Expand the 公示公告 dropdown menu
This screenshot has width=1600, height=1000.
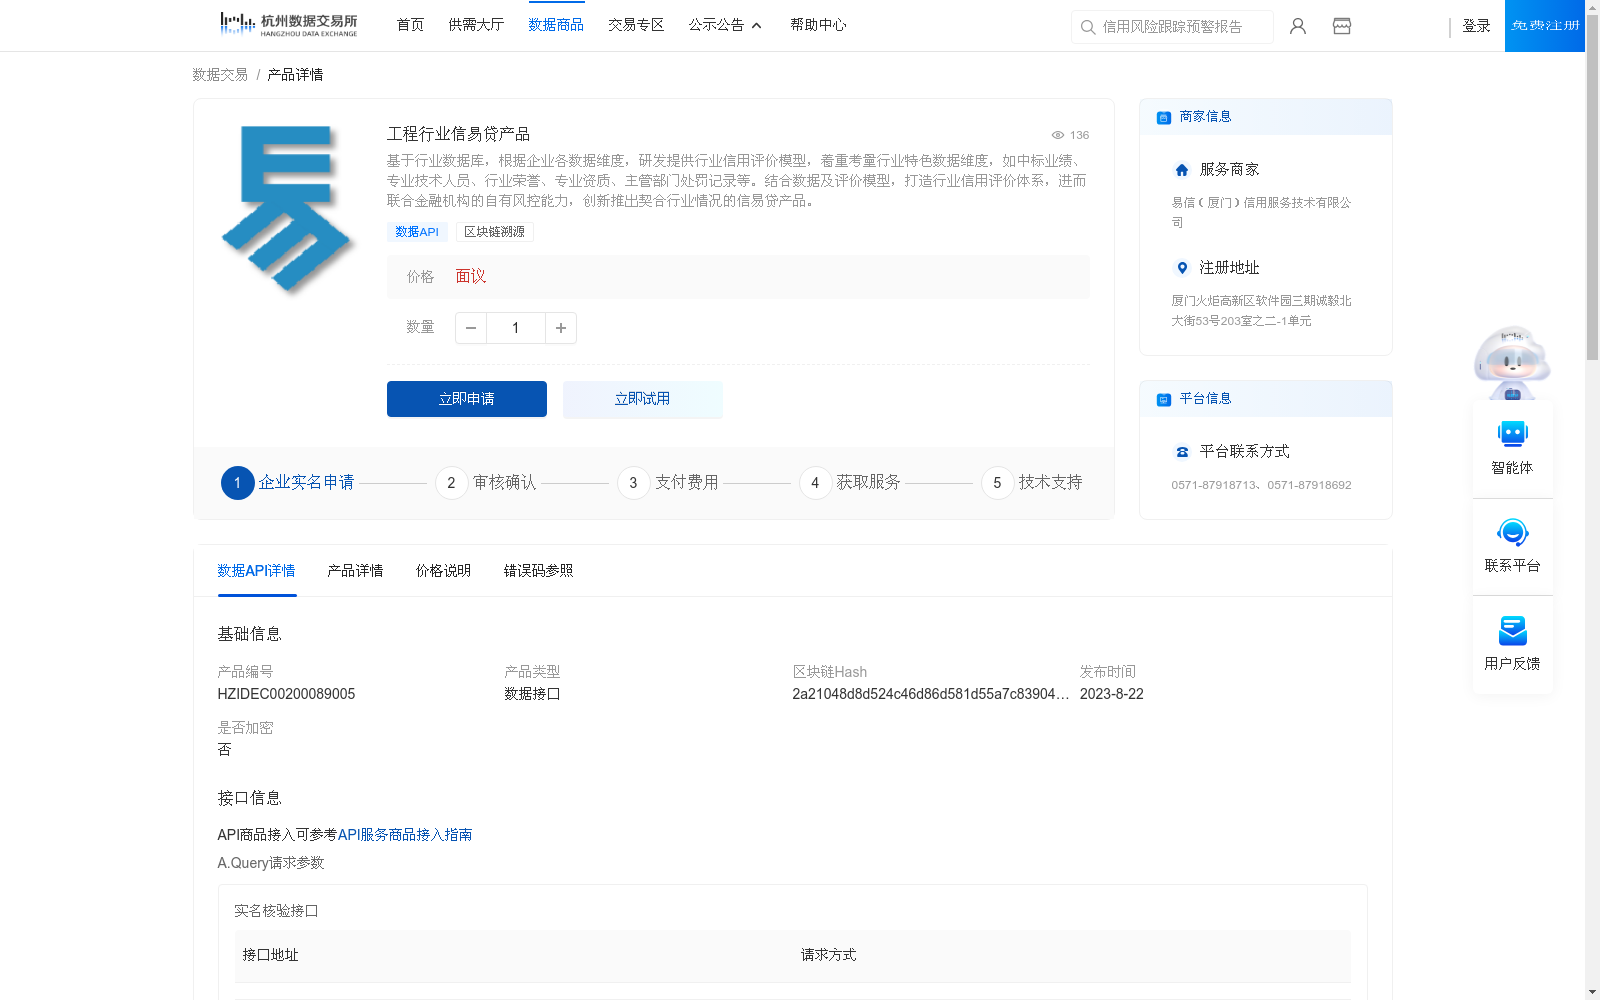(725, 25)
